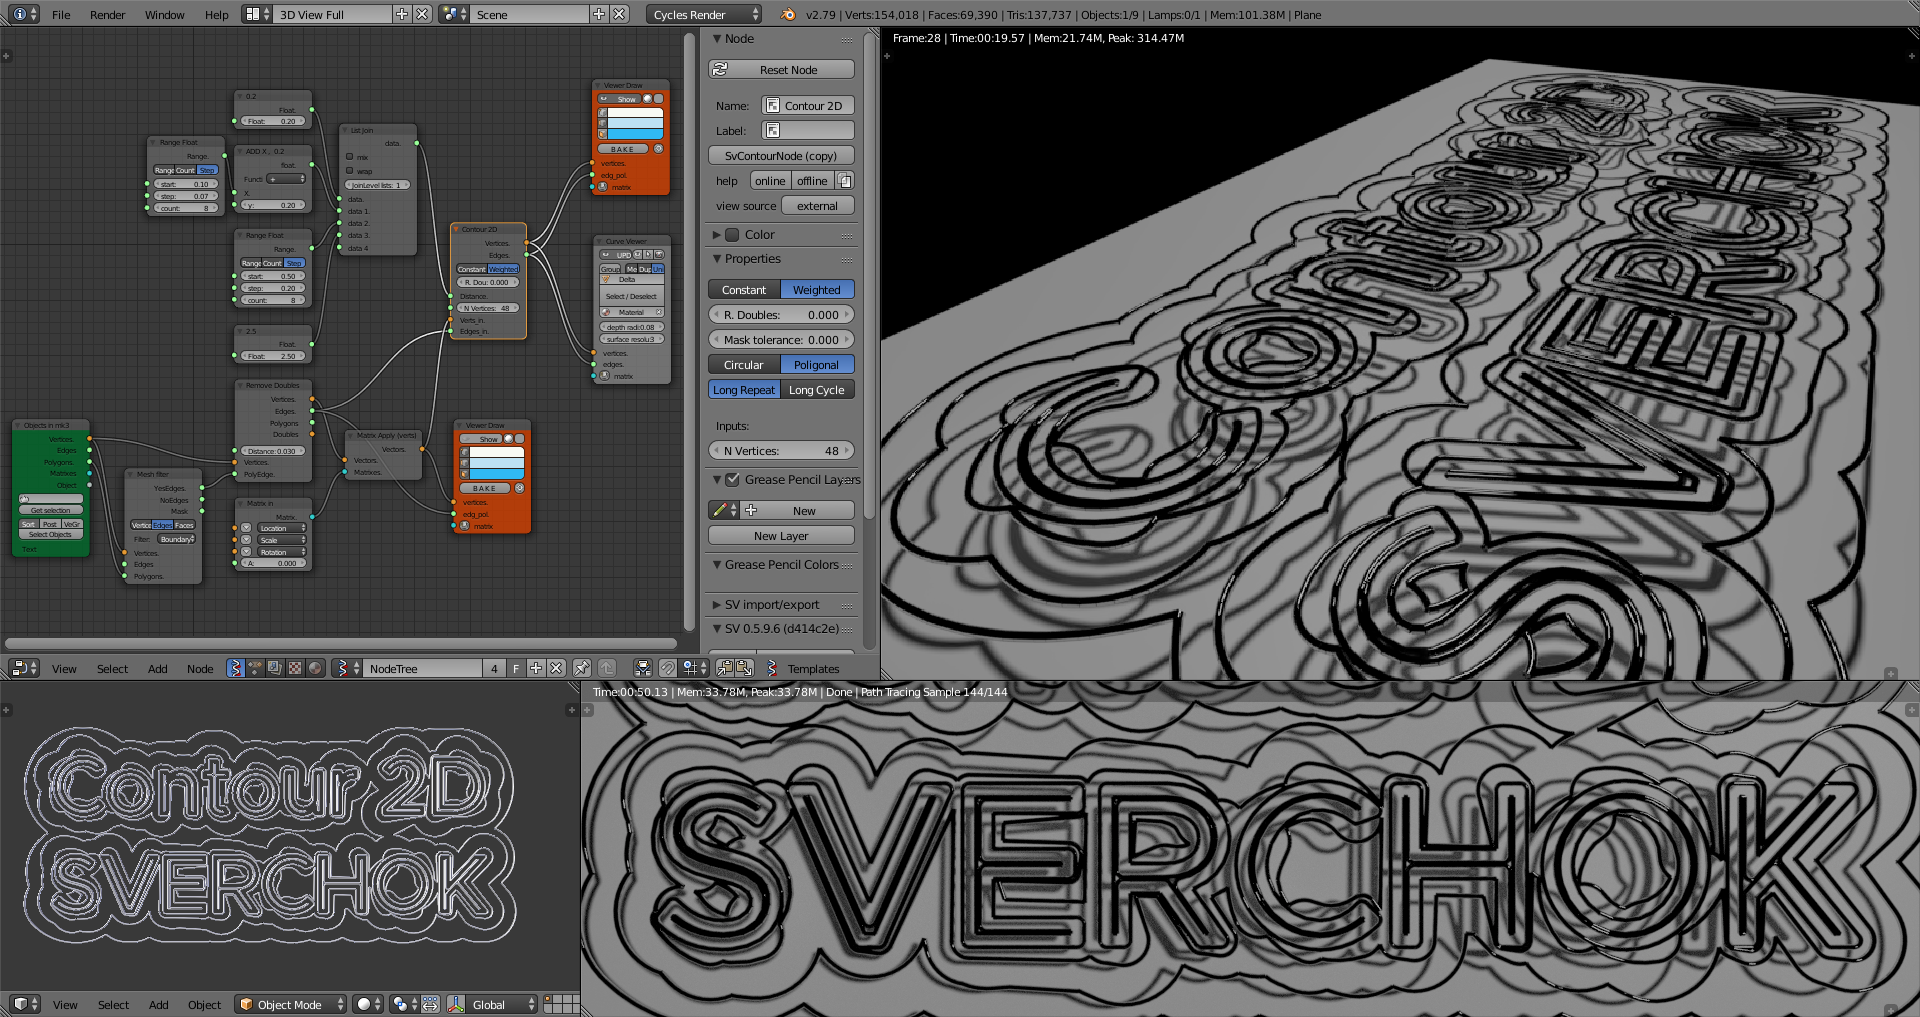The width and height of the screenshot is (1920, 1017).
Task: Delete the current Scene with the X icon
Action: click(619, 14)
